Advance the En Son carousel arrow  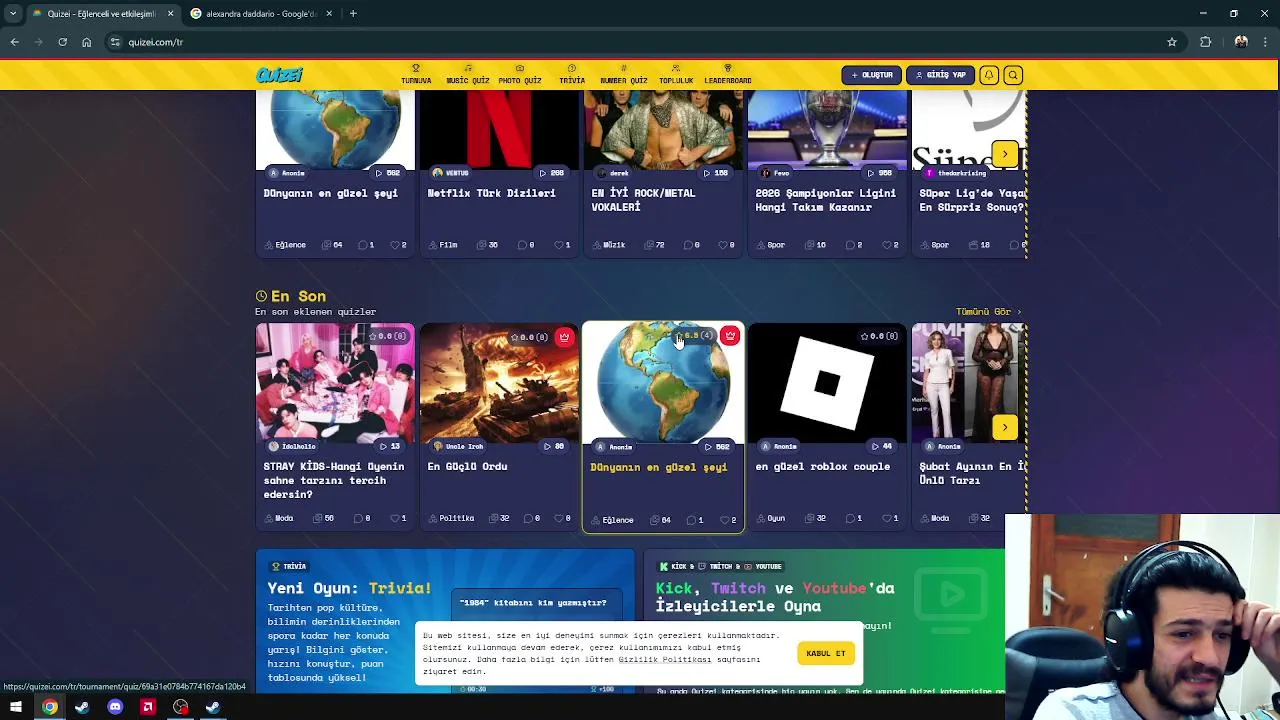point(1005,428)
